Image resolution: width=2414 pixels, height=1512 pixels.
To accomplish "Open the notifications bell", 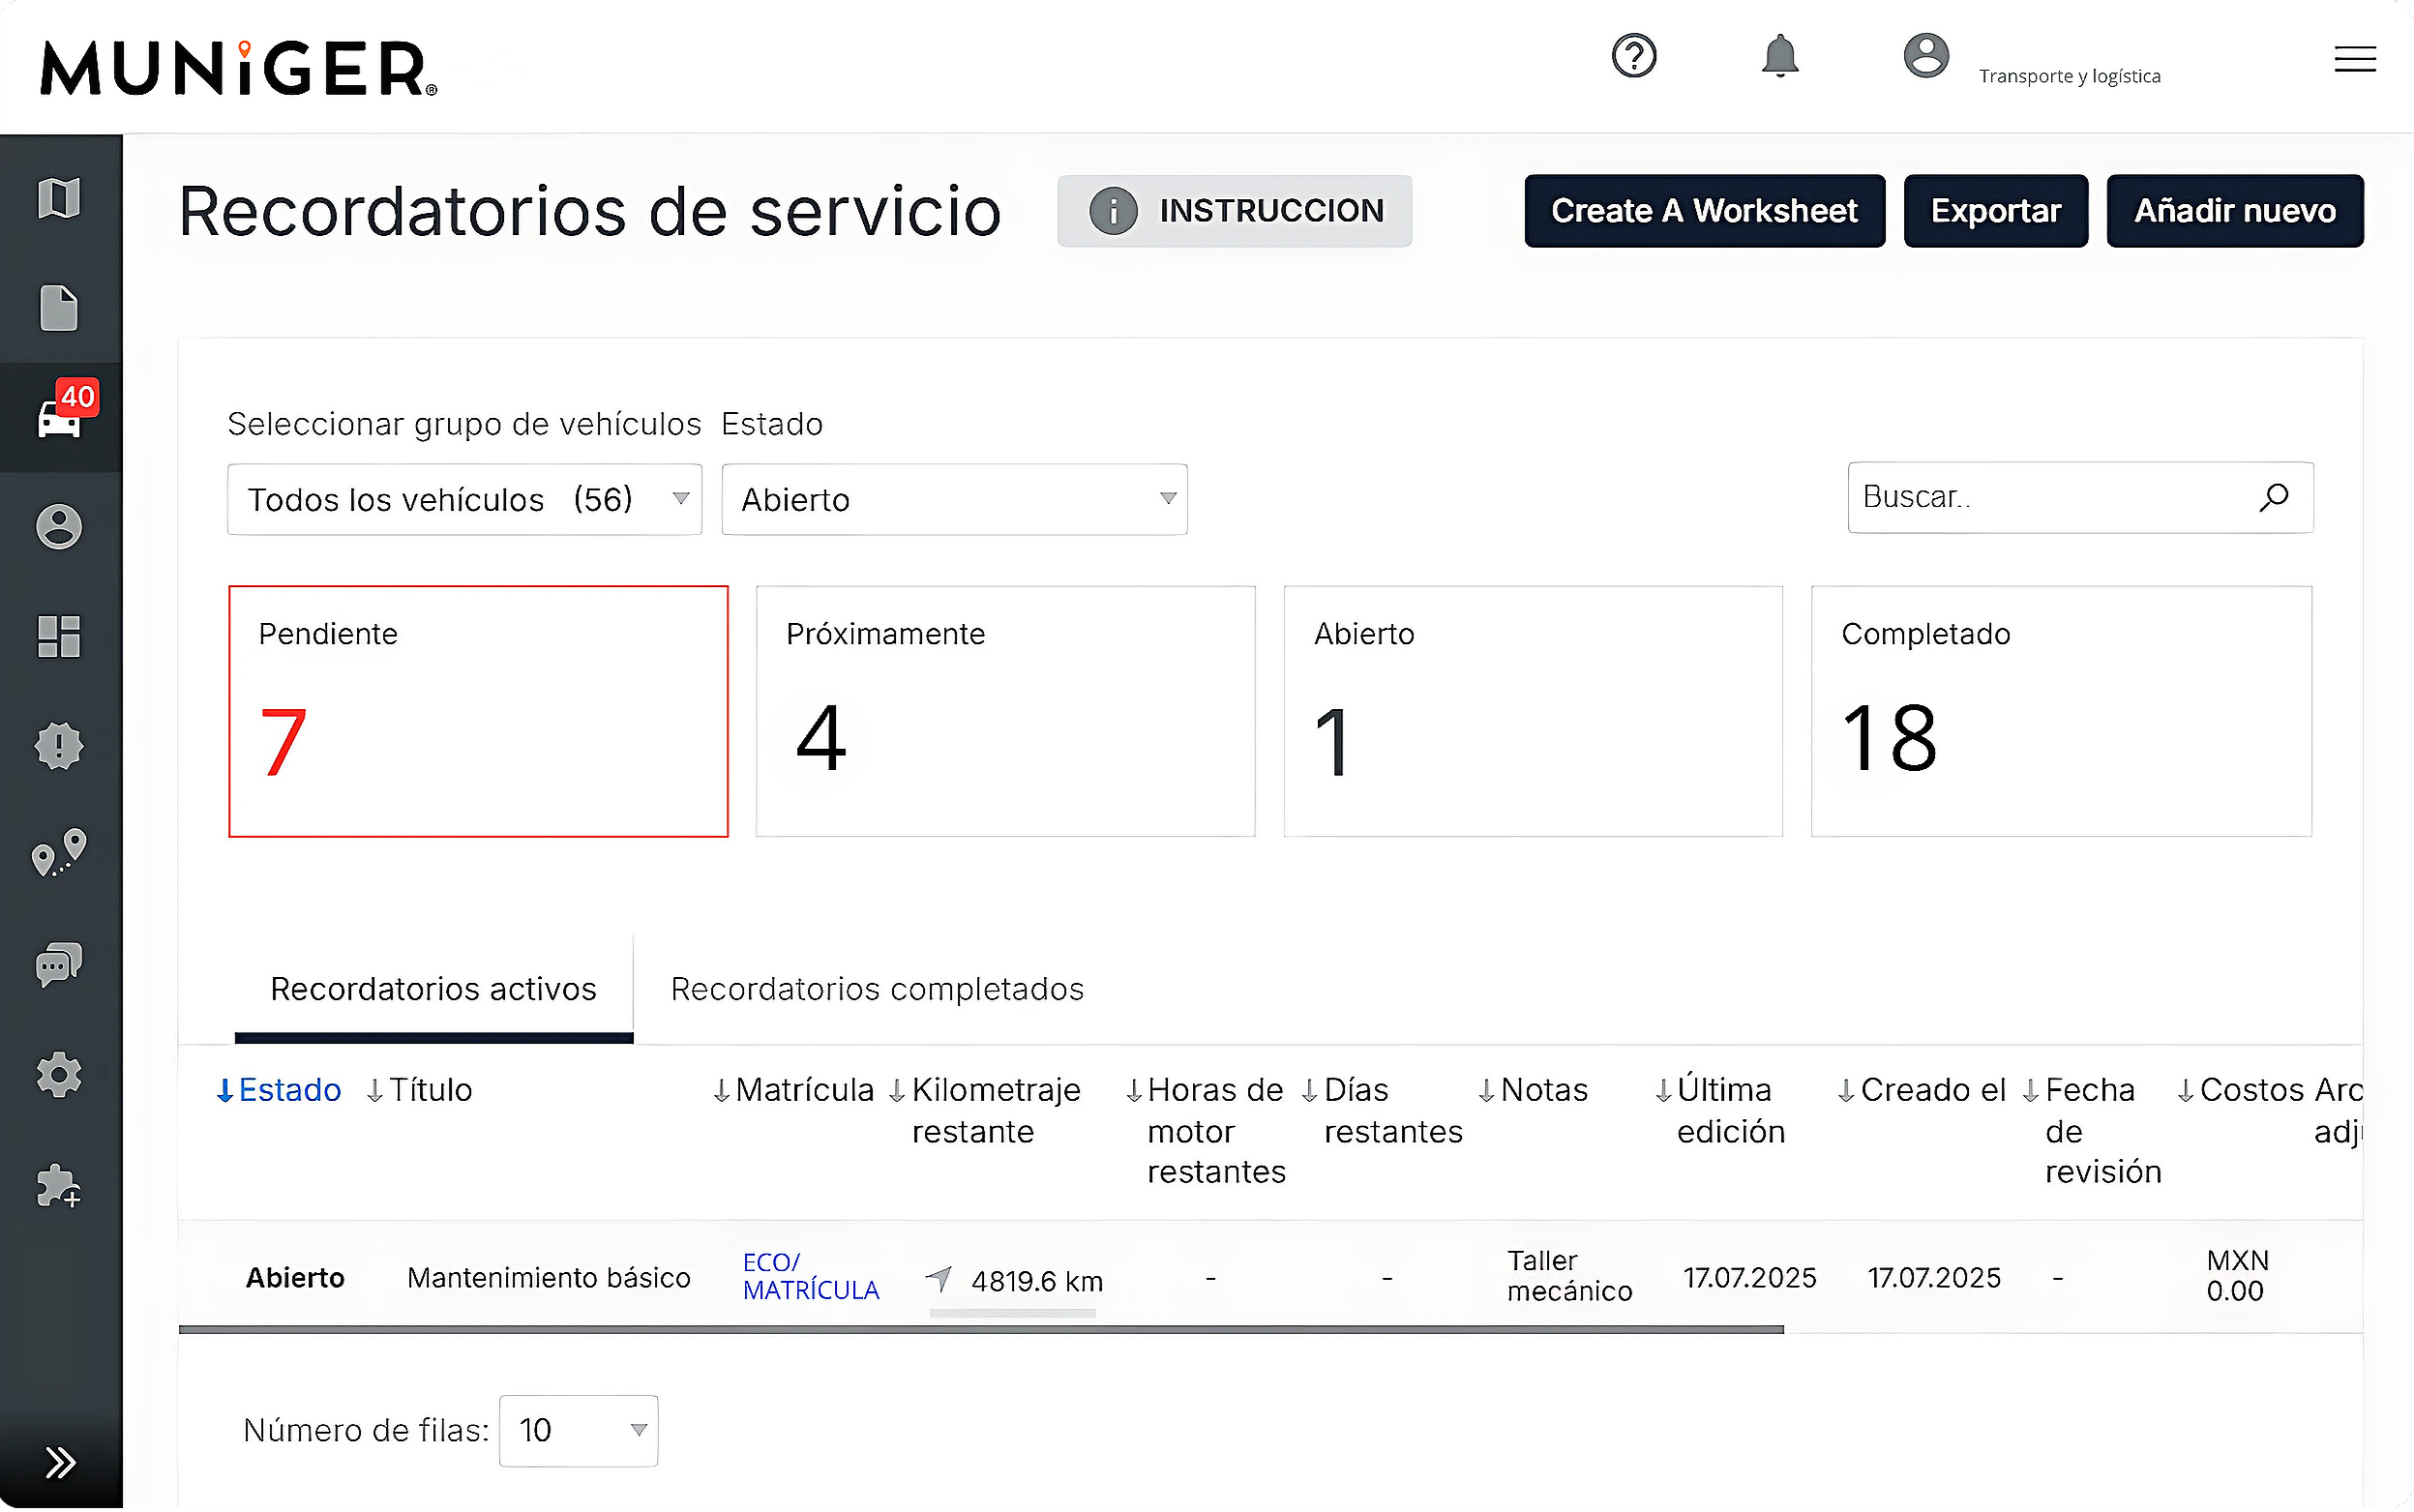I will pos(1779,57).
